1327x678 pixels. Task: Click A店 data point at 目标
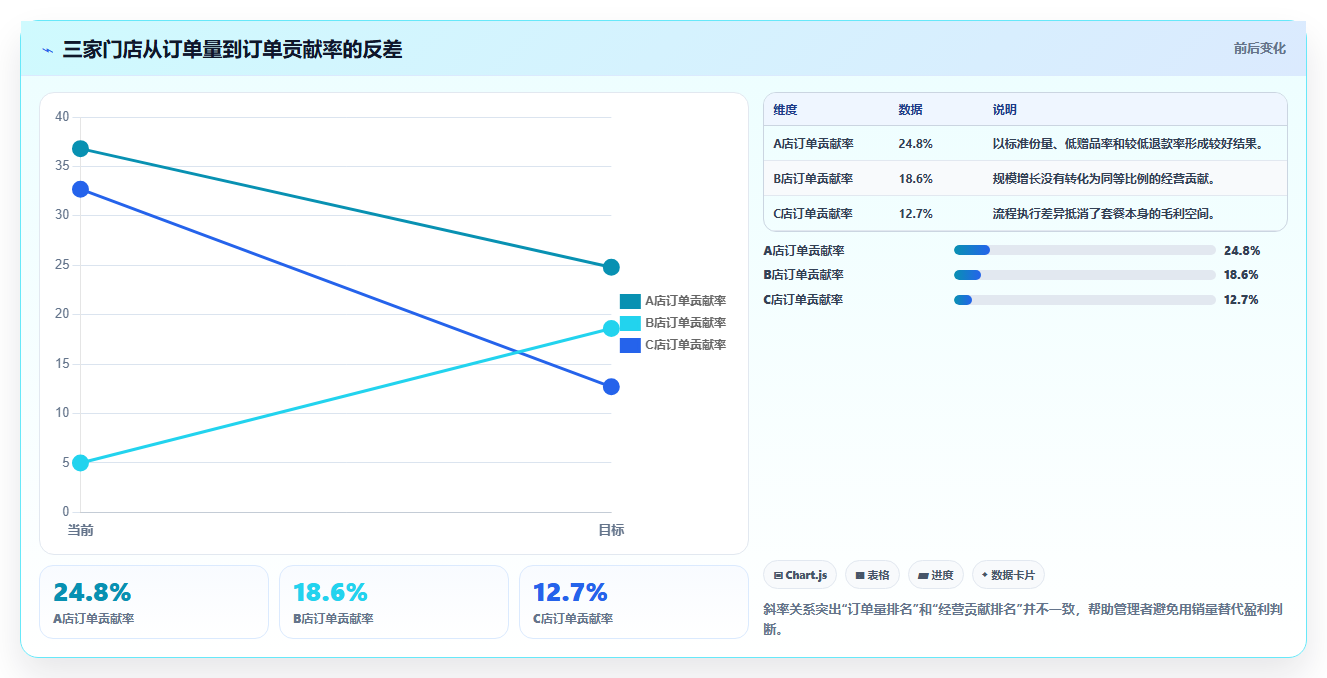611,267
